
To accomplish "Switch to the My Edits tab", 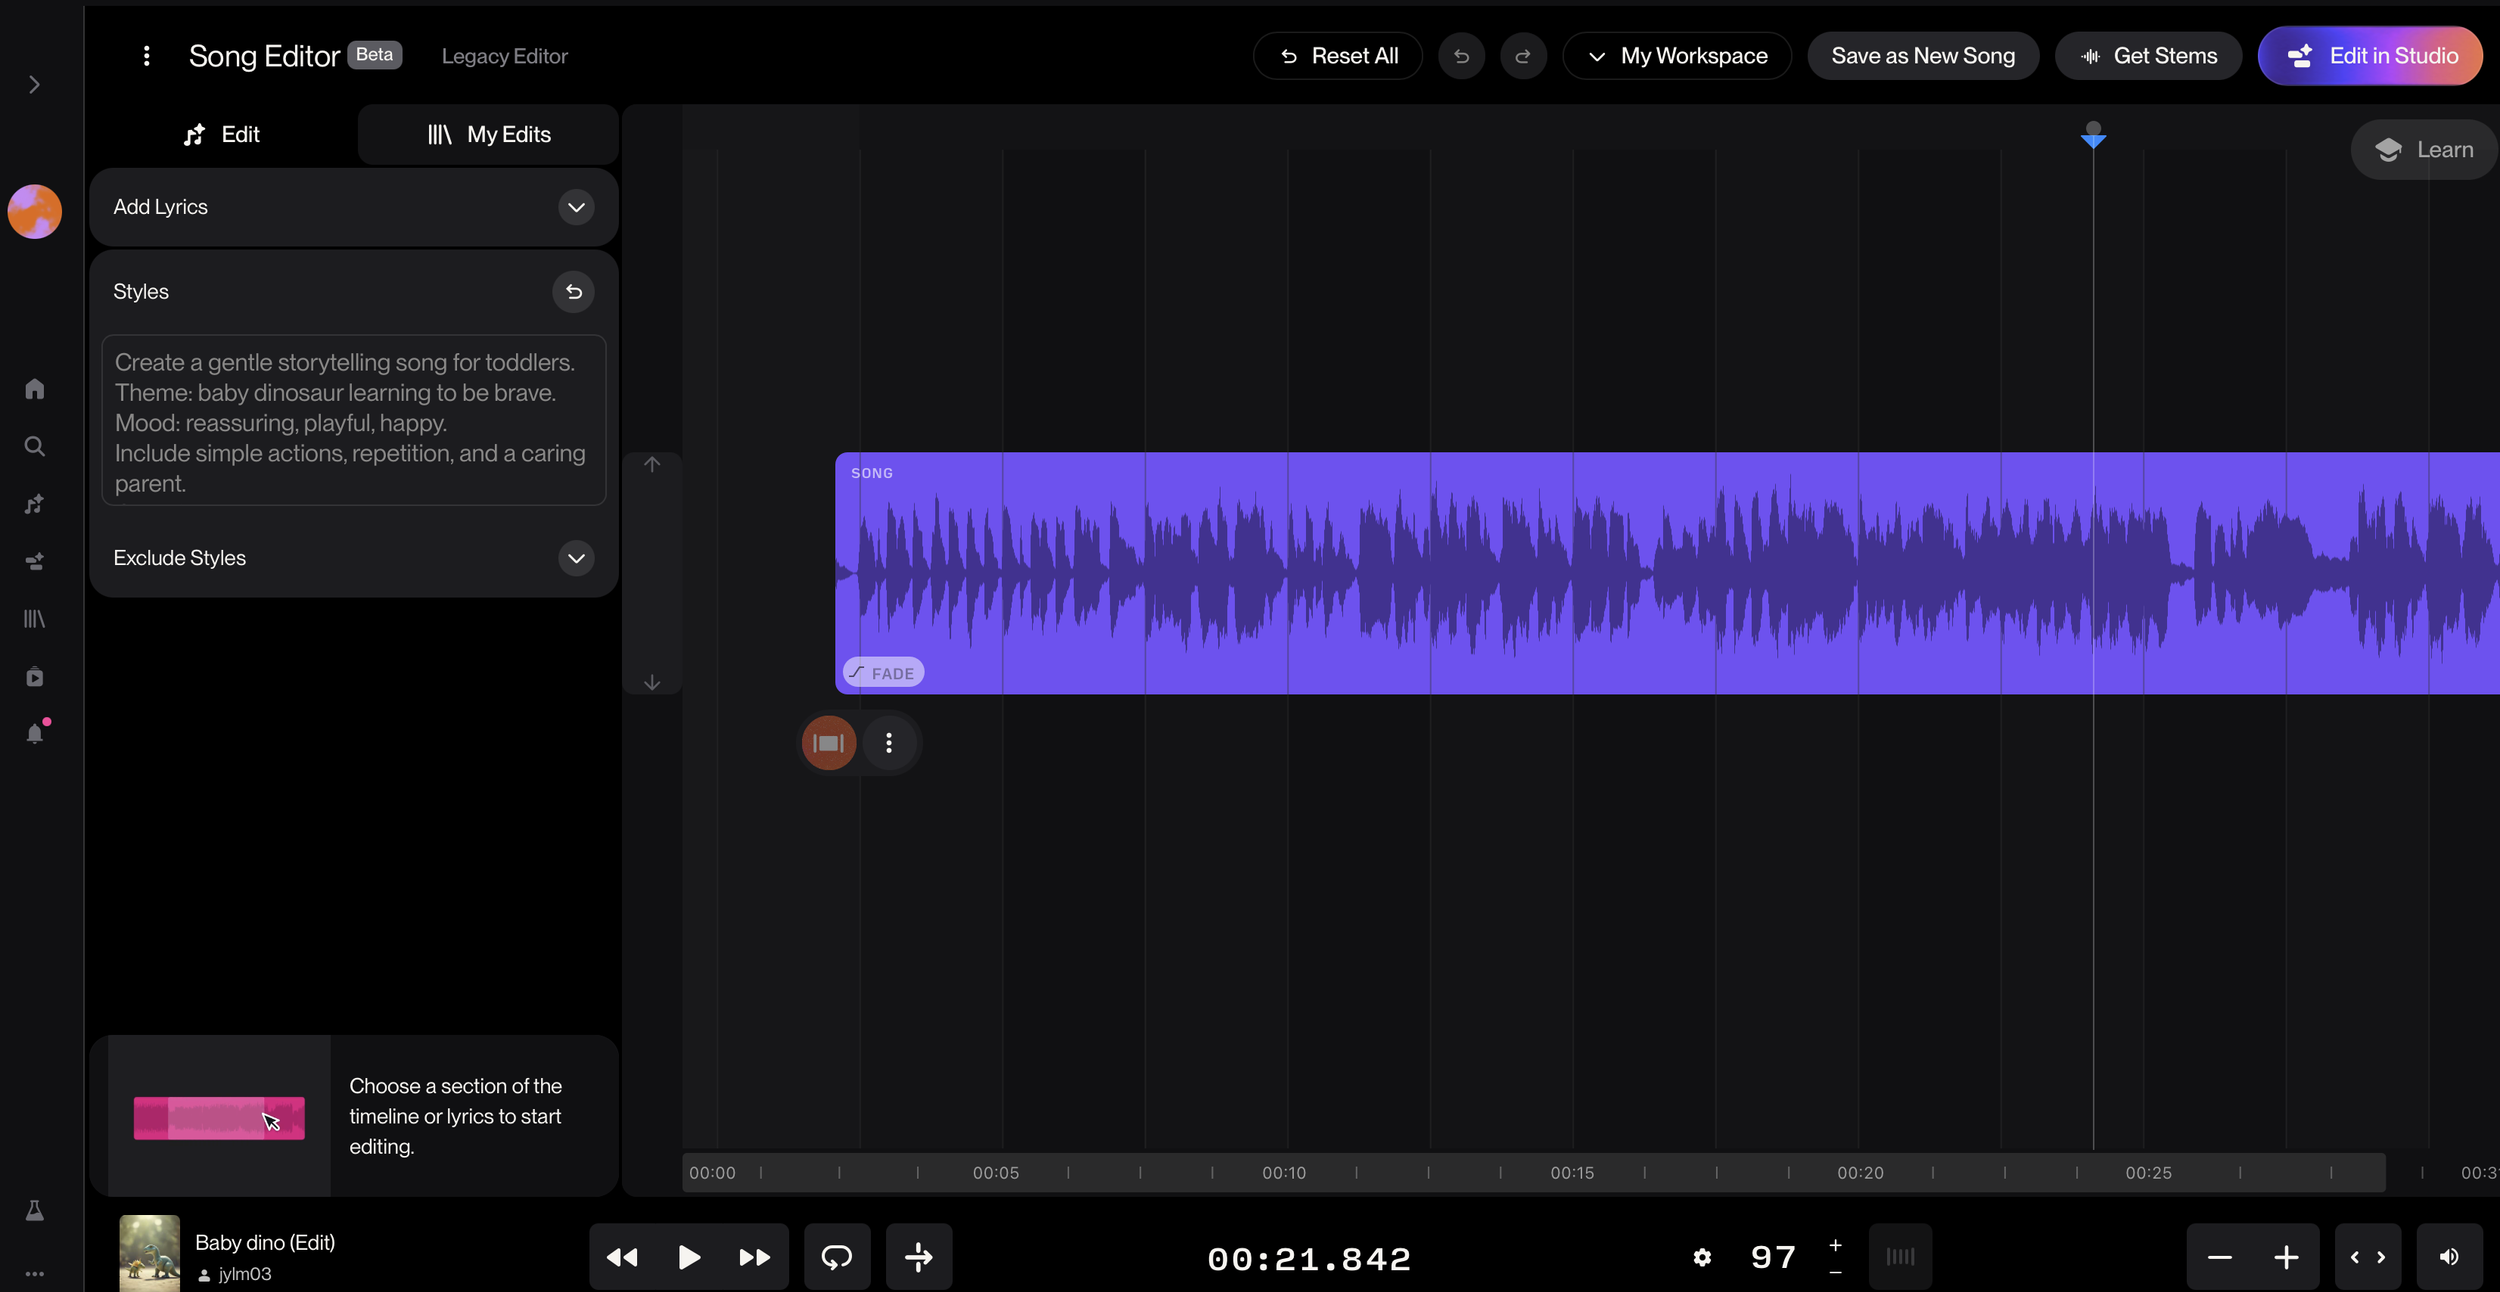I will pyautogui.click(x=489, y=134).
